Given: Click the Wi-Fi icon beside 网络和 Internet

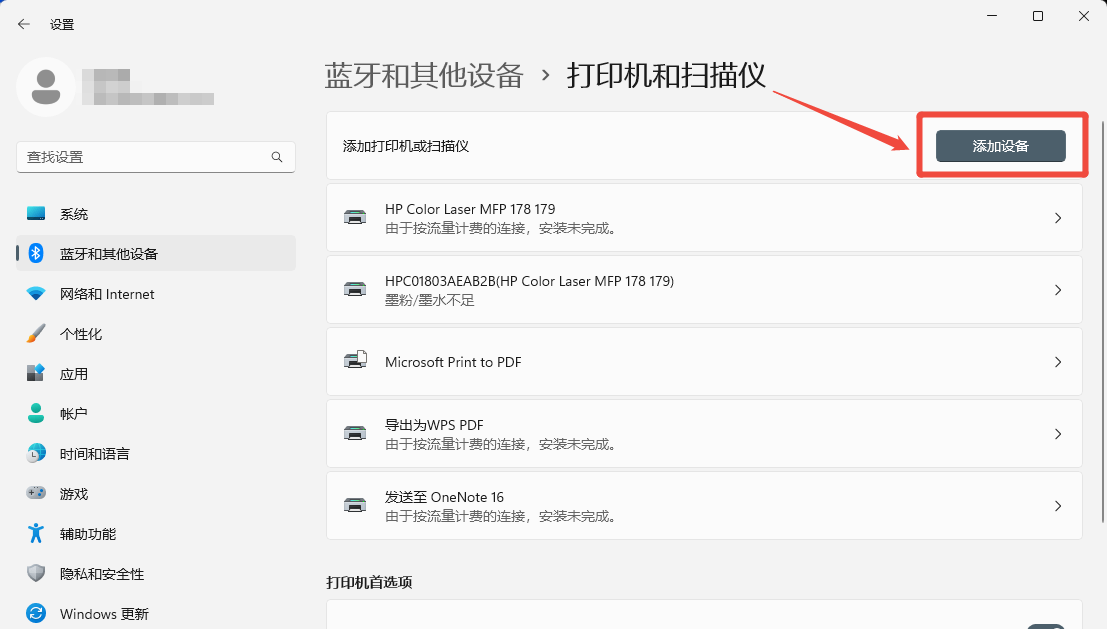Looking at the screenshot, I should [36, 294].
